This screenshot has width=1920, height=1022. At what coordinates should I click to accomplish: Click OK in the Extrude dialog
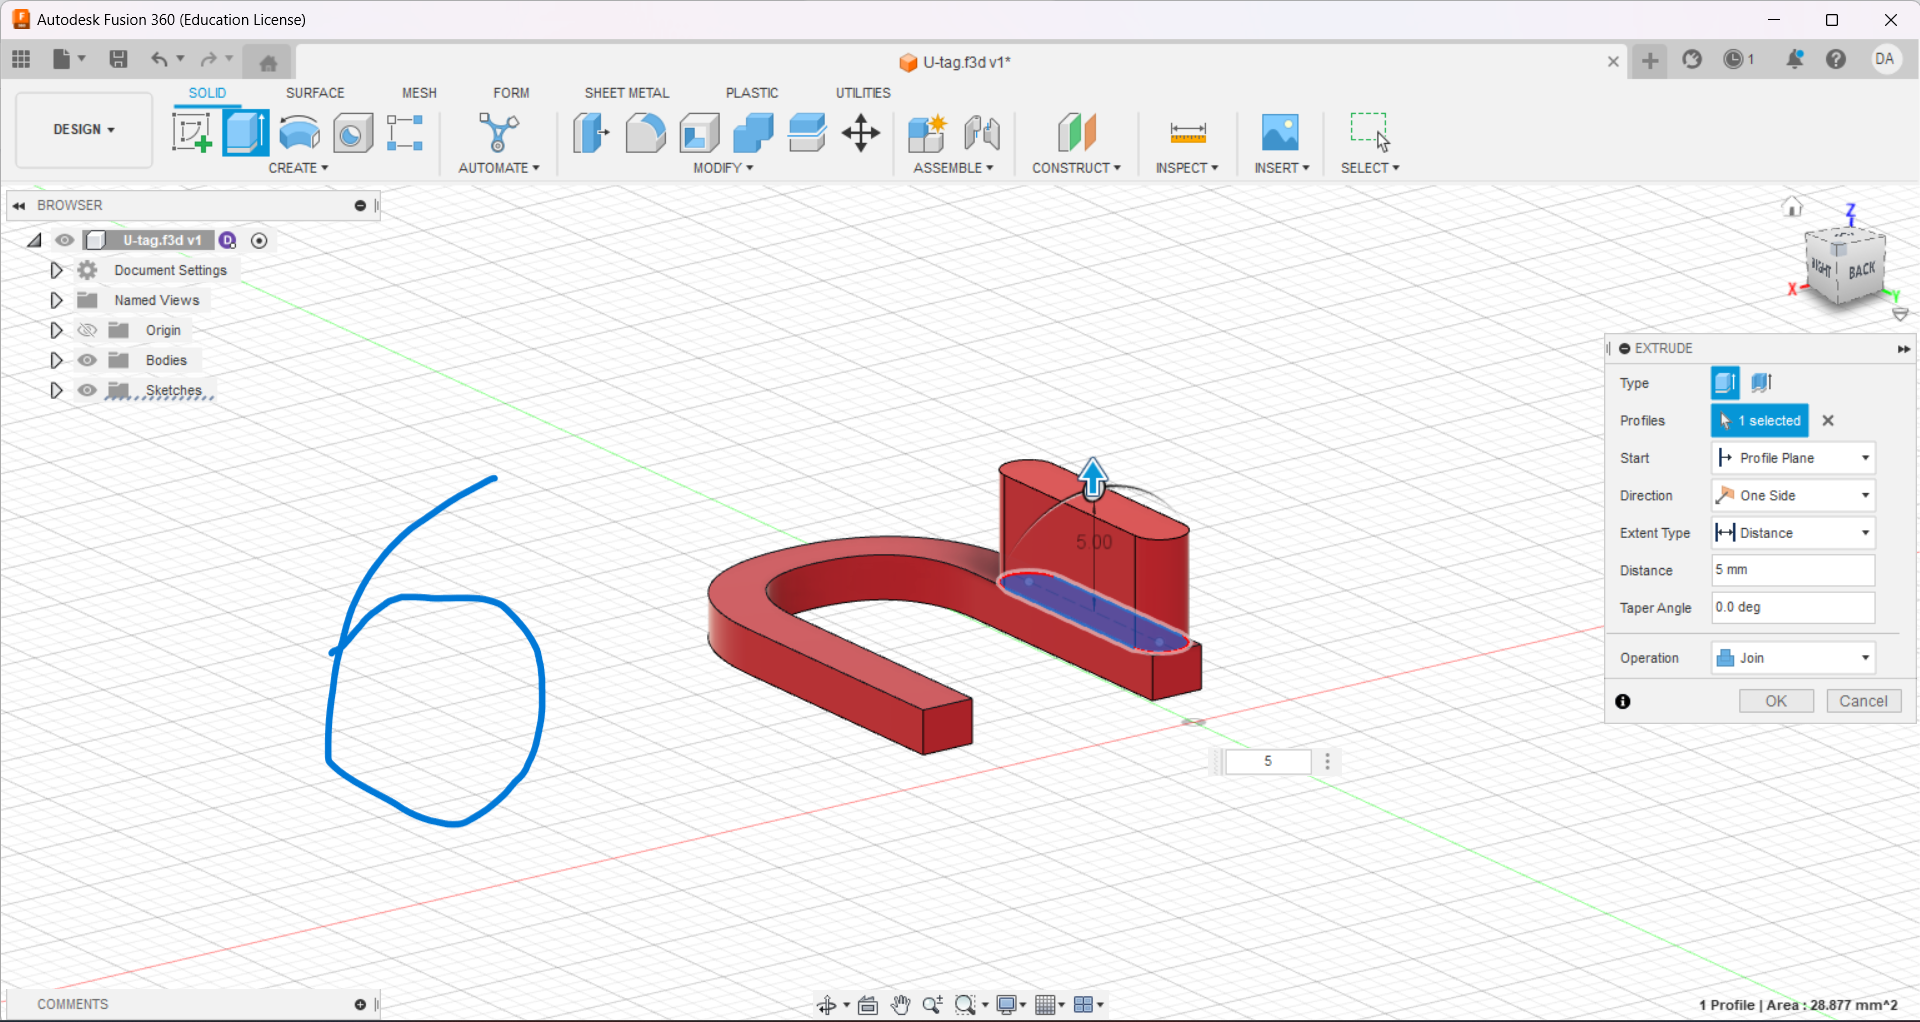click(1775, 701)
